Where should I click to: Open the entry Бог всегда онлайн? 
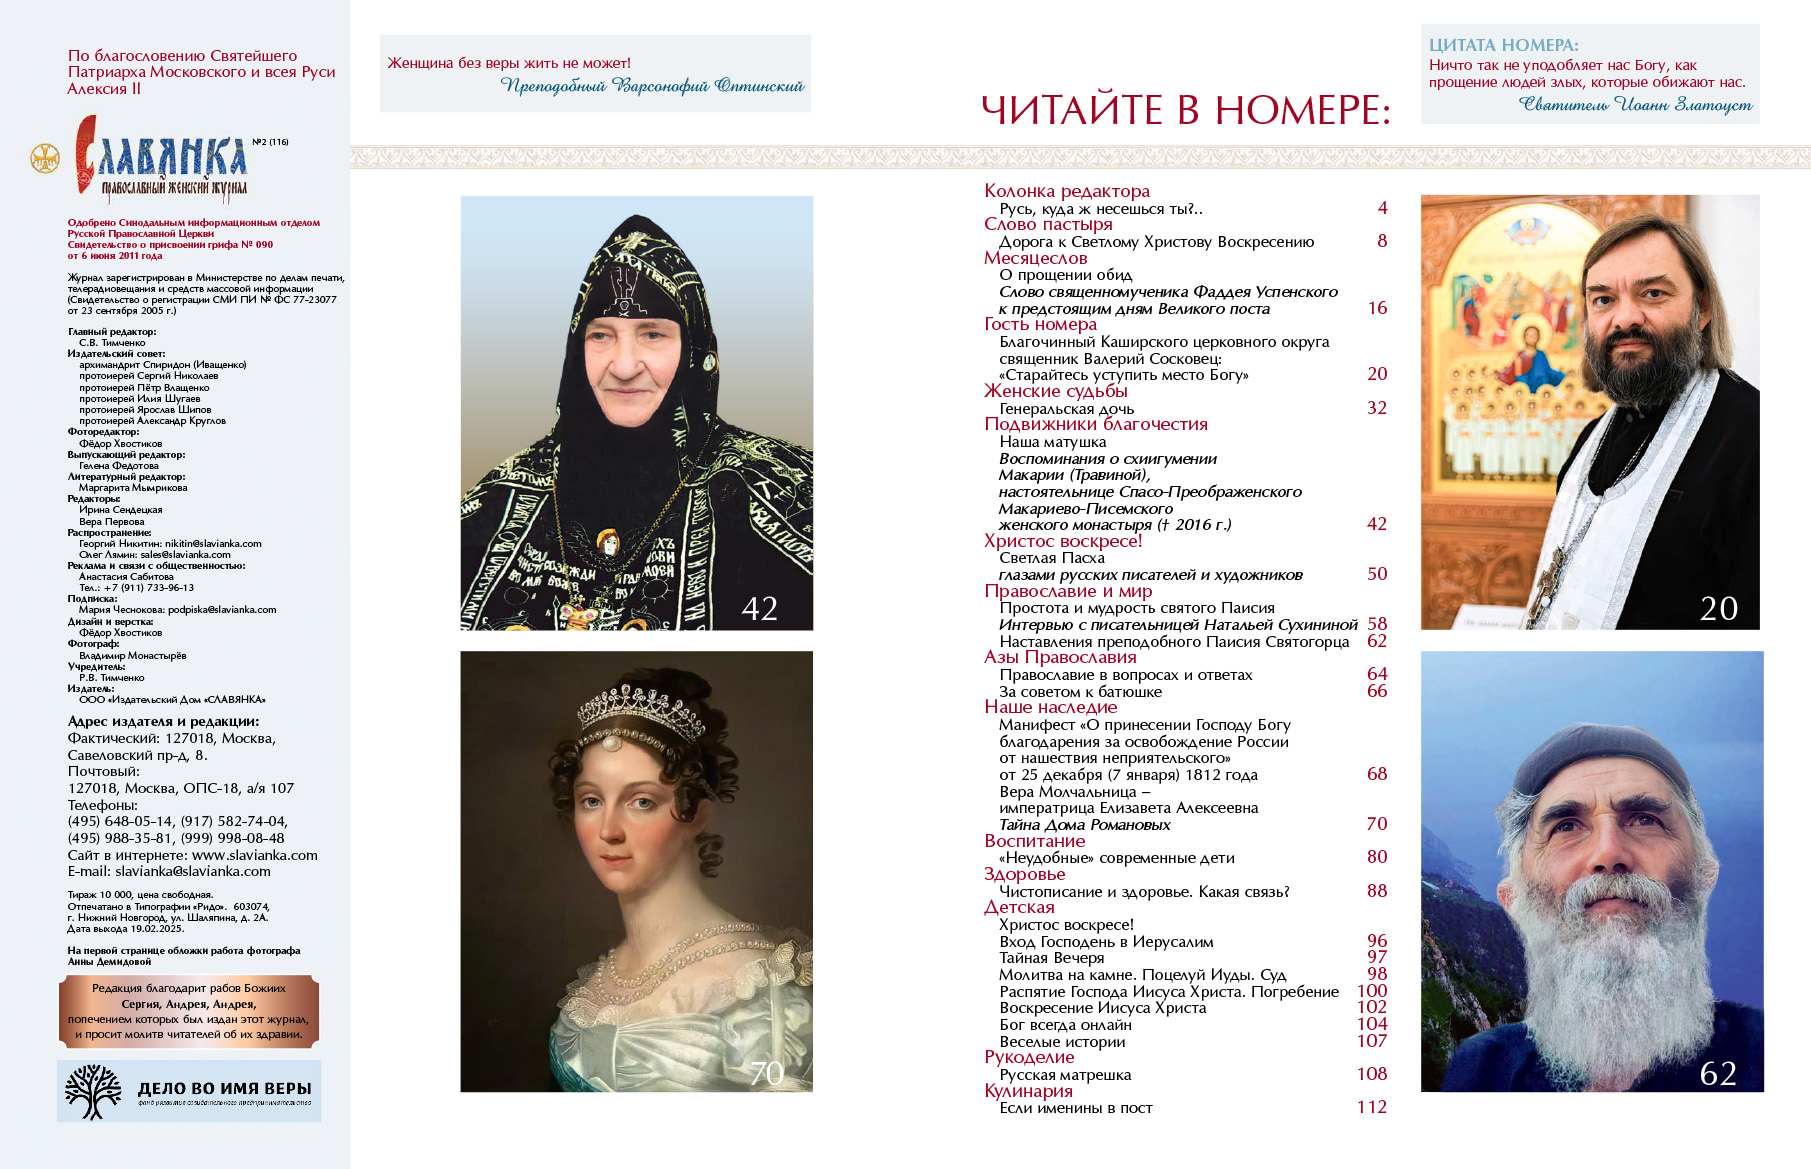point(1066,1025)
